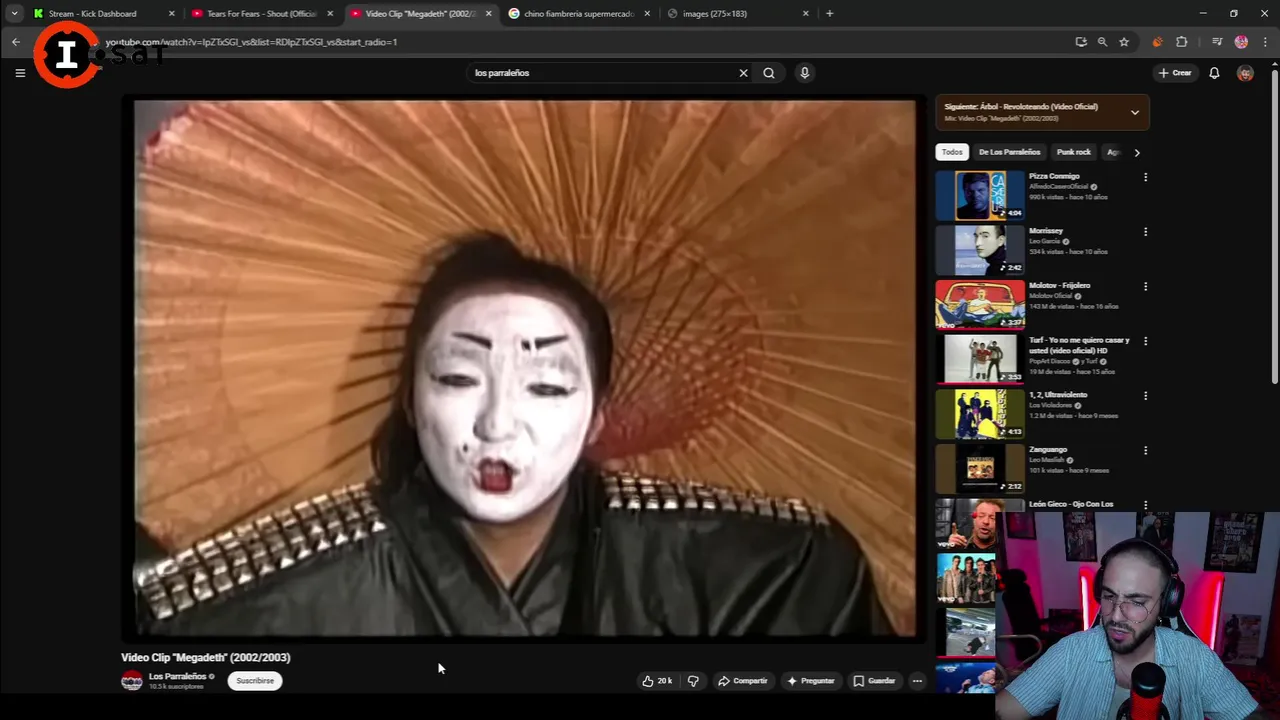This screenshot has width=1280, height=720.
Task: Open options menu for Turf video
Action: pyautogui.click(x=1145, y=341)
